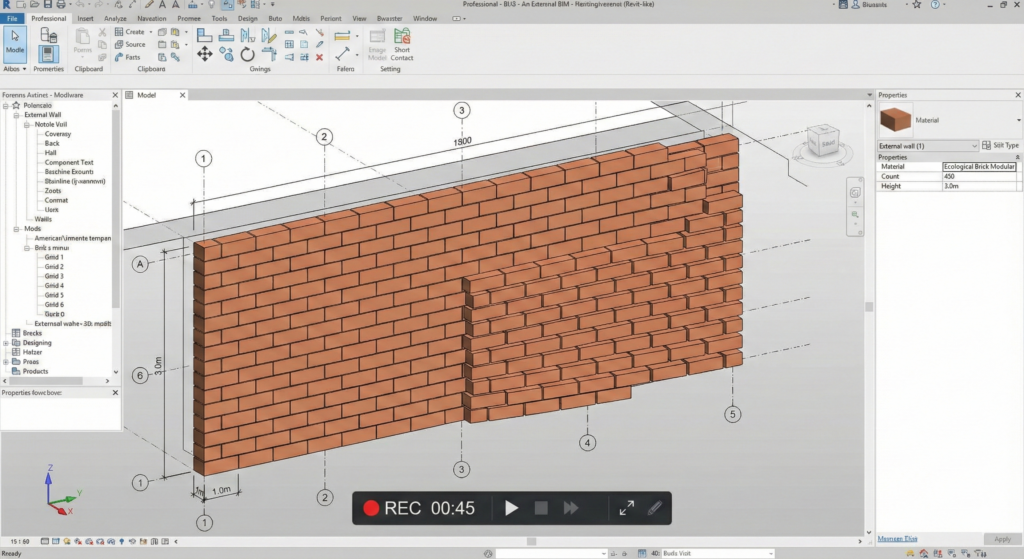Click the Material value field Ecological Brick Modular

coord(979,166)
